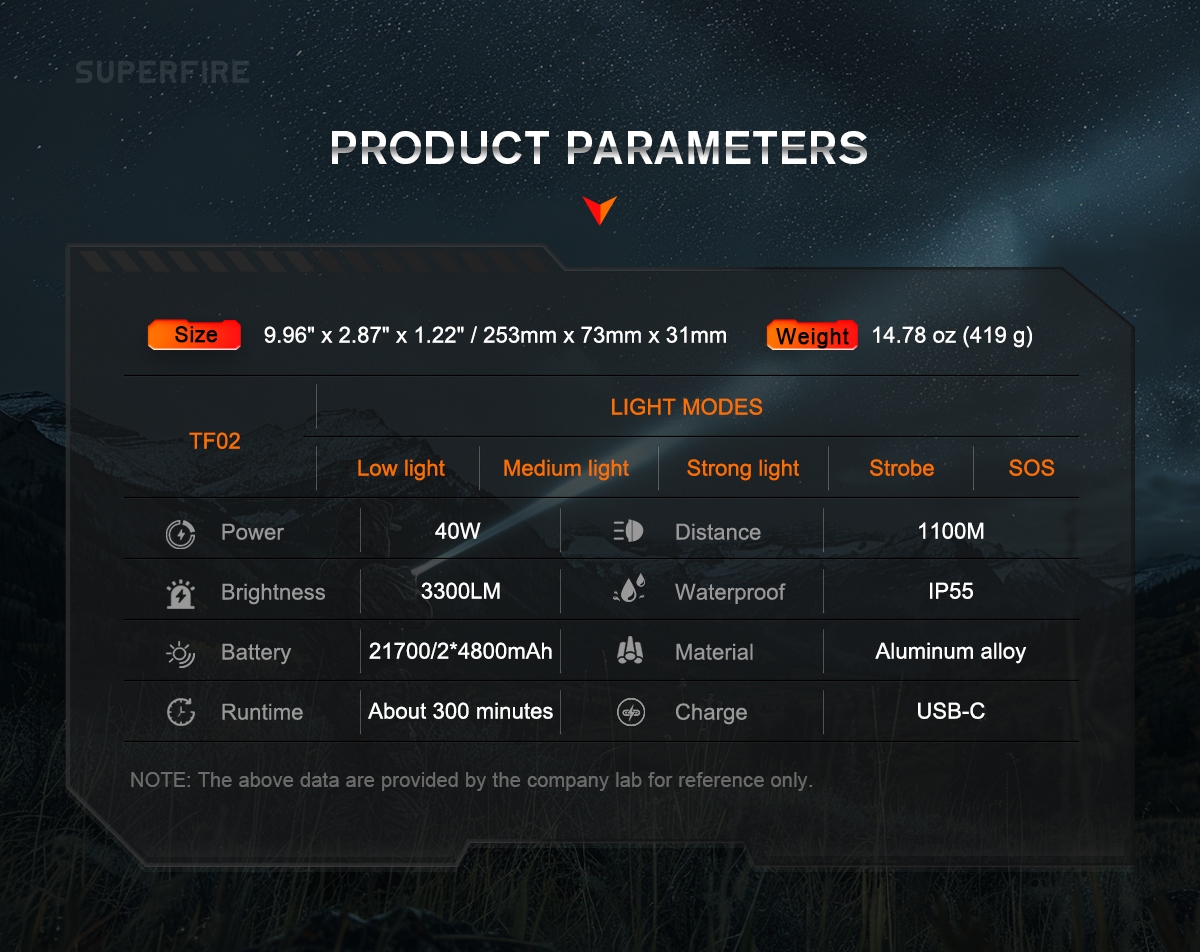Click the orange Weight badge
Screen dimensions: 1200x952
[812, 336]
